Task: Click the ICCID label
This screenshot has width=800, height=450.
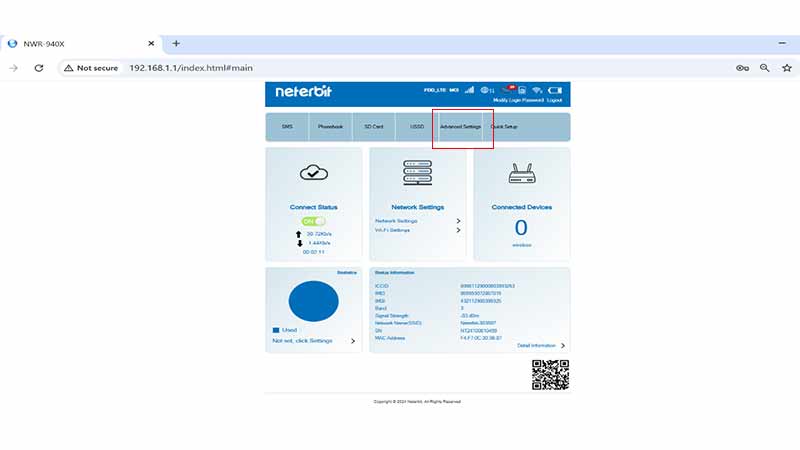Action: [382, 286]
